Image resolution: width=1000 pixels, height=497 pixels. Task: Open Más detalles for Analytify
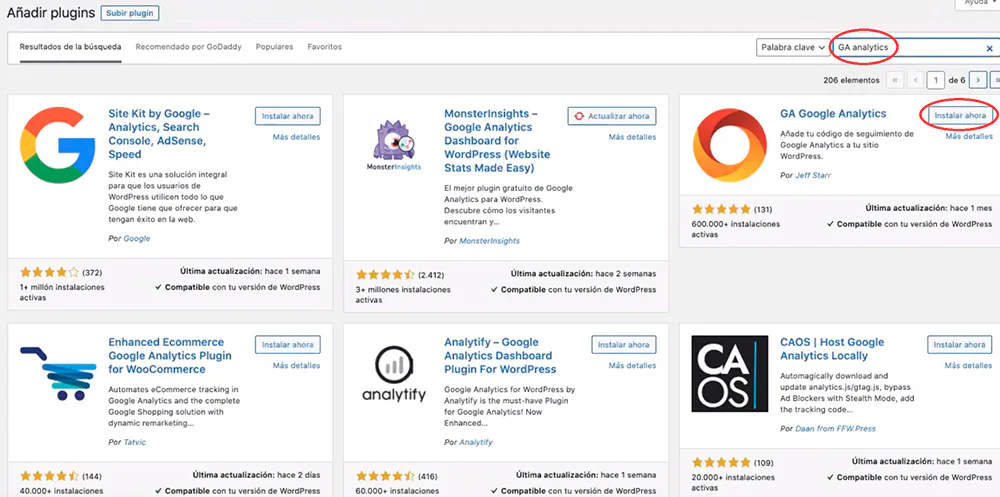pos(632,366)
